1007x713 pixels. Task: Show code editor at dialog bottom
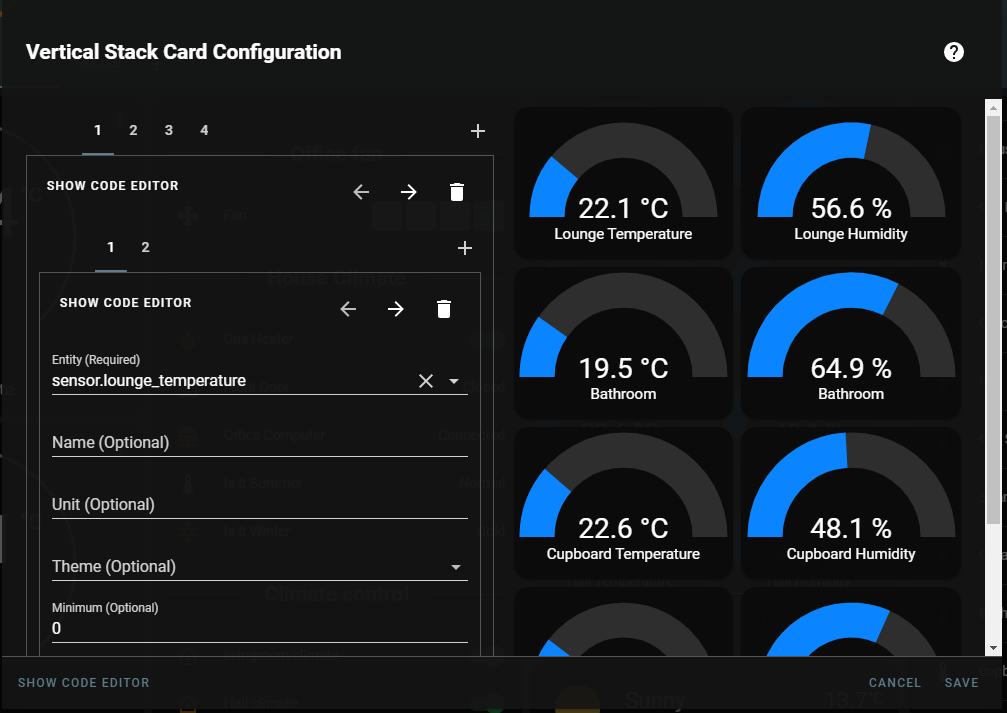pyautogui.click(x=84, y=683)
